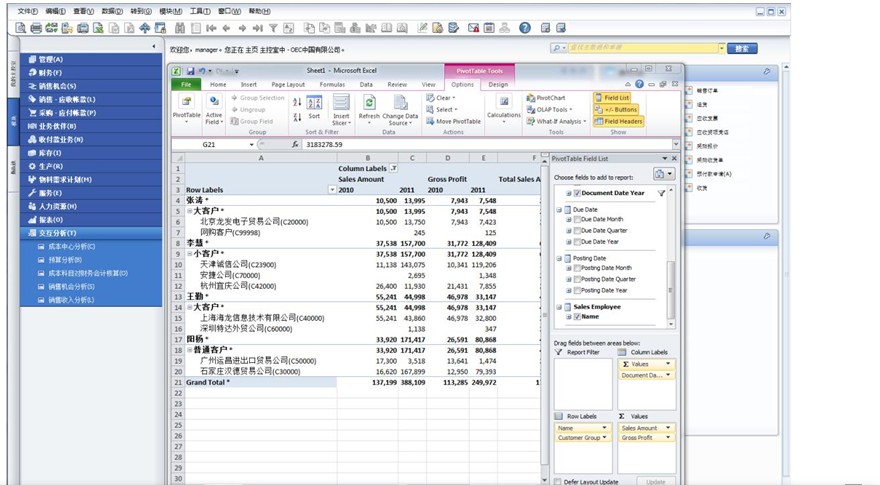Collapse the Sales Employee field group
Screen dimensions: 880x485
559,307
